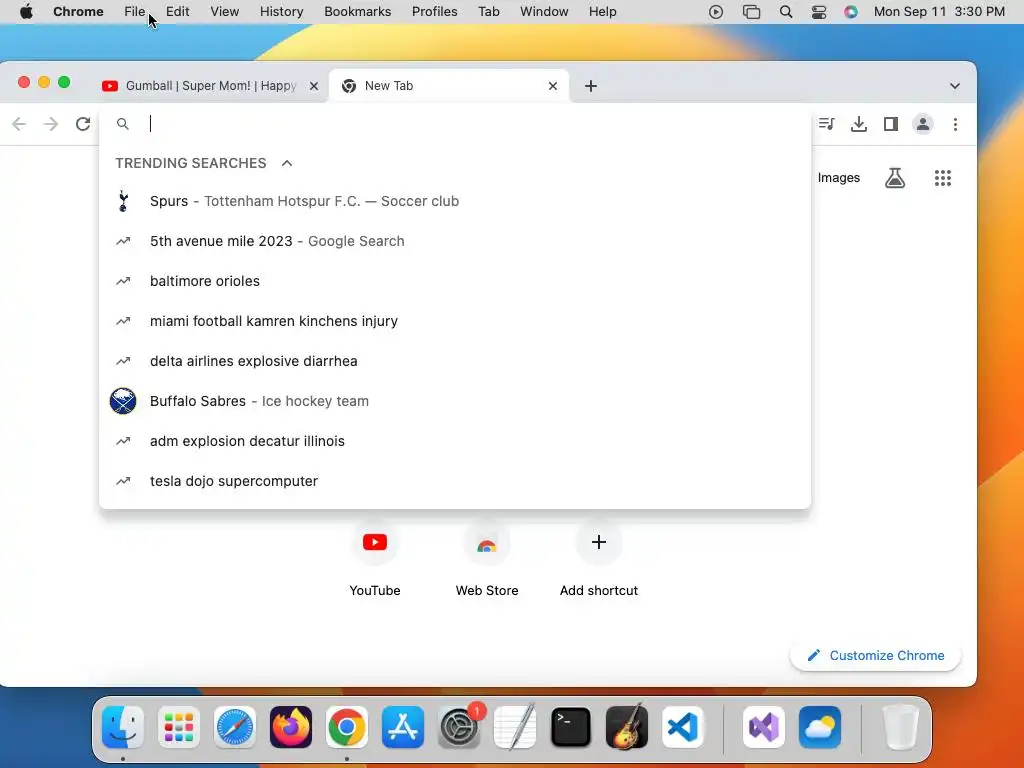Click the Chrome icon in the Dock
Image resolution: width=1024 pixels, height=768 pixels.
pyautogui.click(x=347, y=727)
